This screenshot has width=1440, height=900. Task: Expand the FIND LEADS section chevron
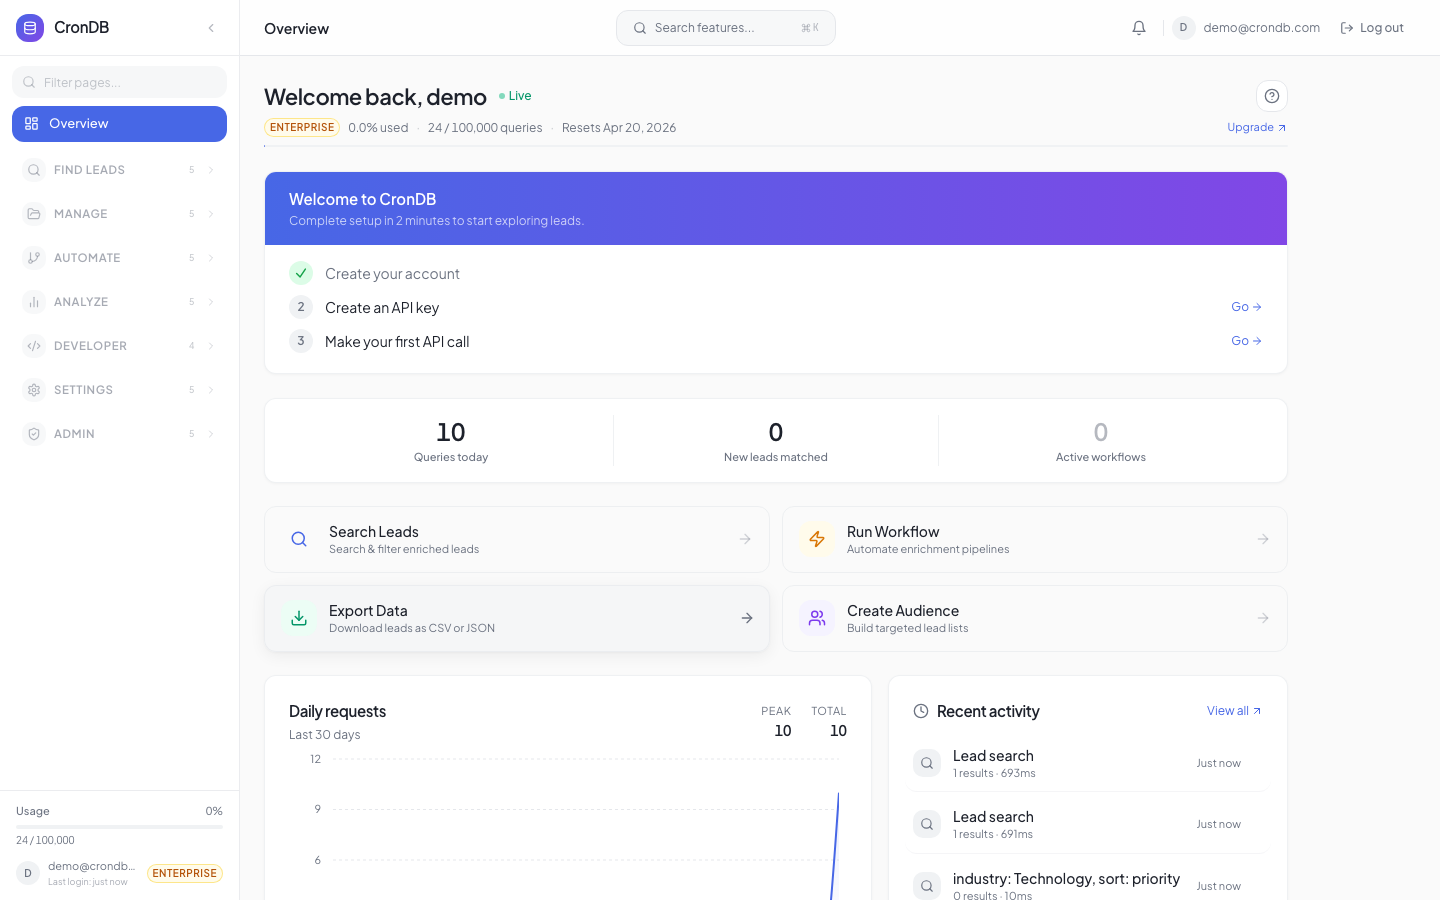211,170
